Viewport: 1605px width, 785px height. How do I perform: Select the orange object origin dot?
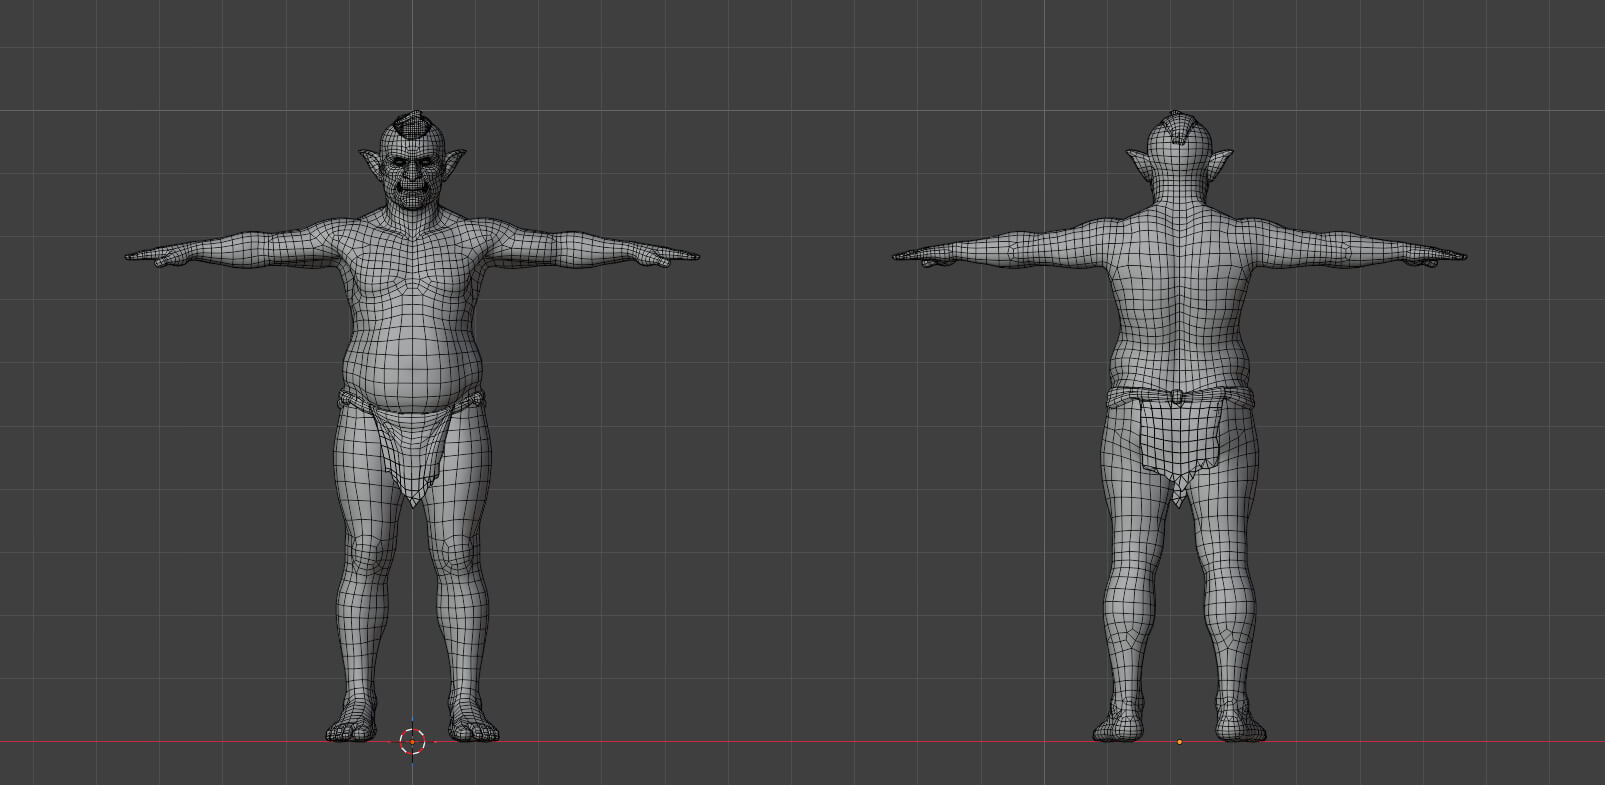pos(1180,742)
